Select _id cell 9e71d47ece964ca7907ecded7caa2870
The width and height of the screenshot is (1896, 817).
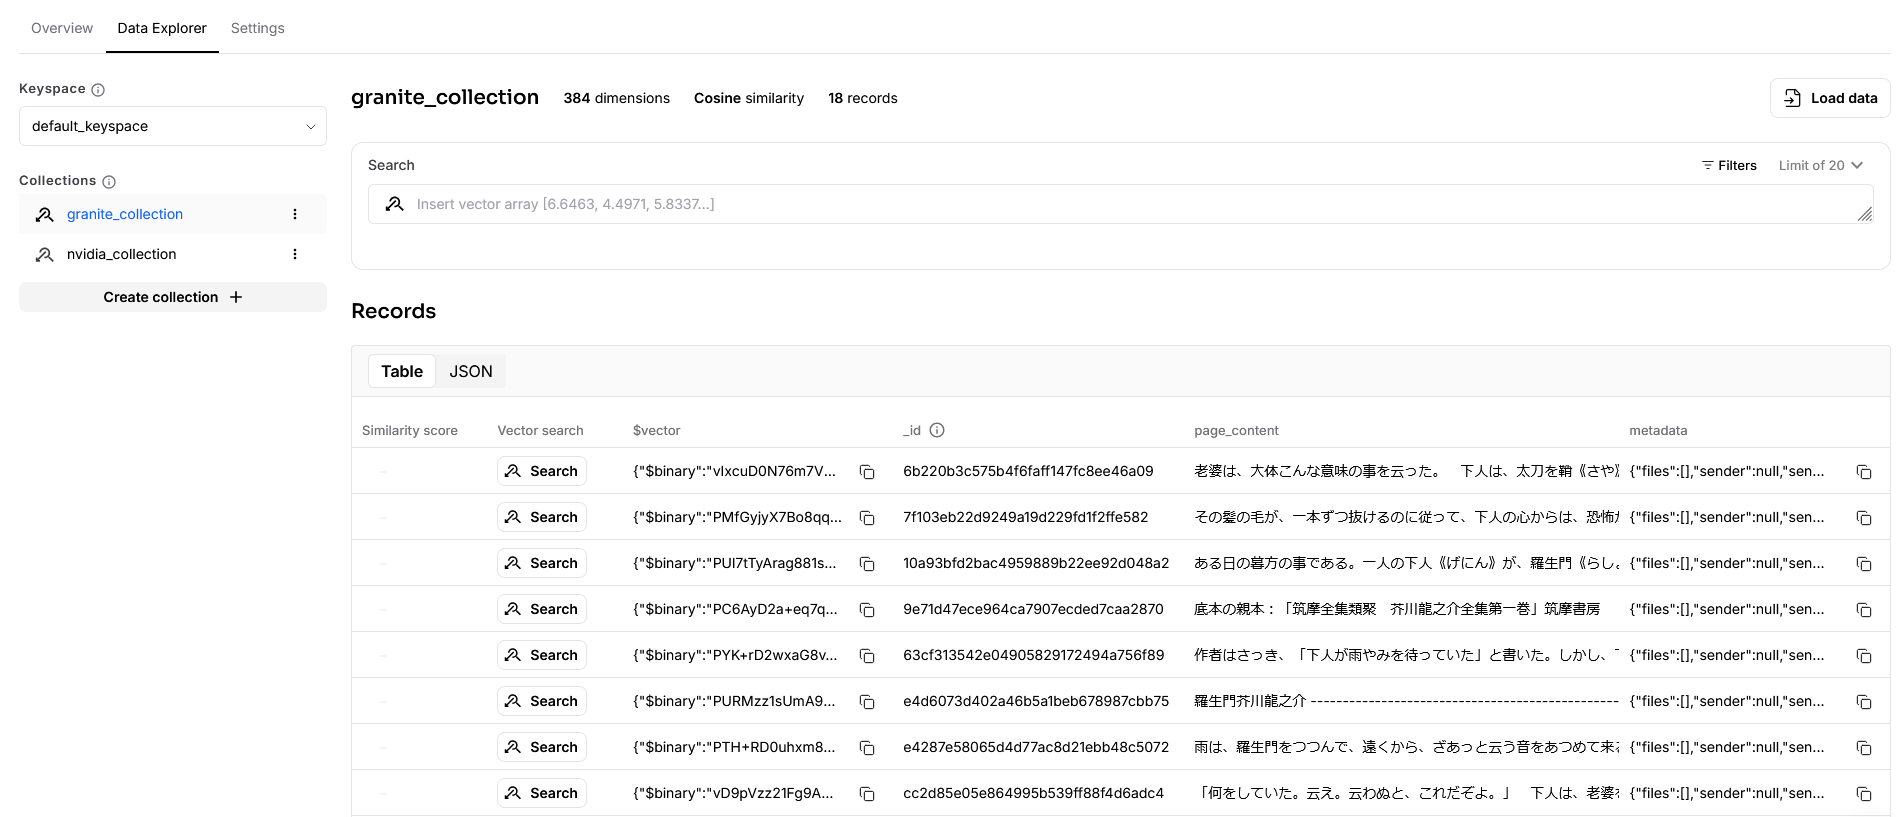1033,609
